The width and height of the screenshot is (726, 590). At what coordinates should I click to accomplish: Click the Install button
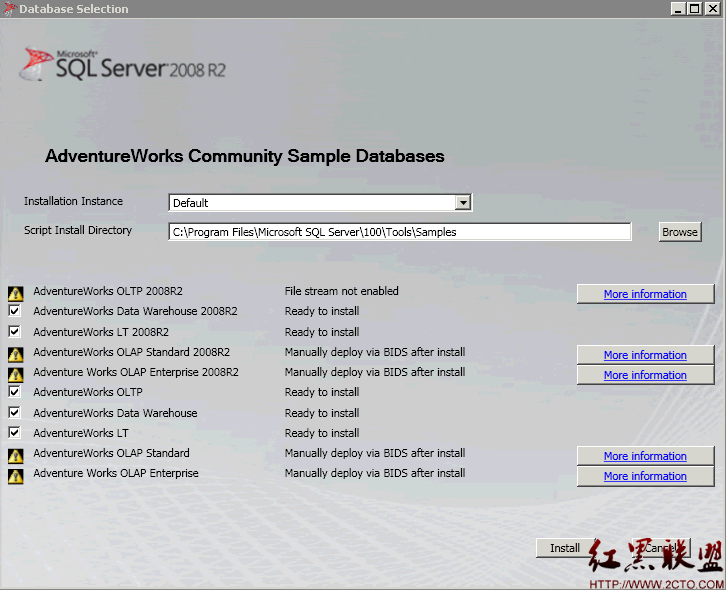[x=565, y=548]
